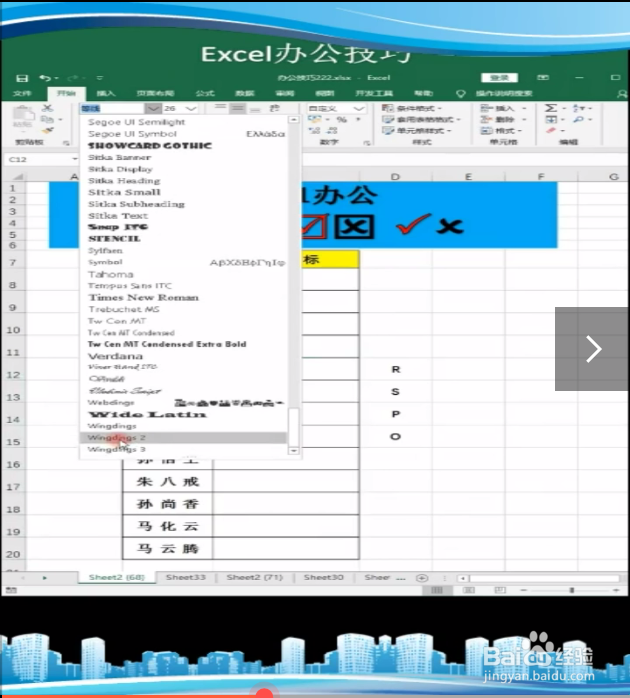Open the Sheet30 worksheet tab
Viewport: 630px width, 698px height.
click(324, 577)
